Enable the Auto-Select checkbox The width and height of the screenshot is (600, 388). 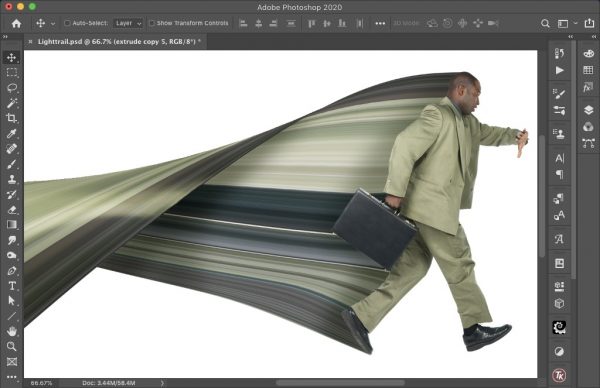coord(67,23)
